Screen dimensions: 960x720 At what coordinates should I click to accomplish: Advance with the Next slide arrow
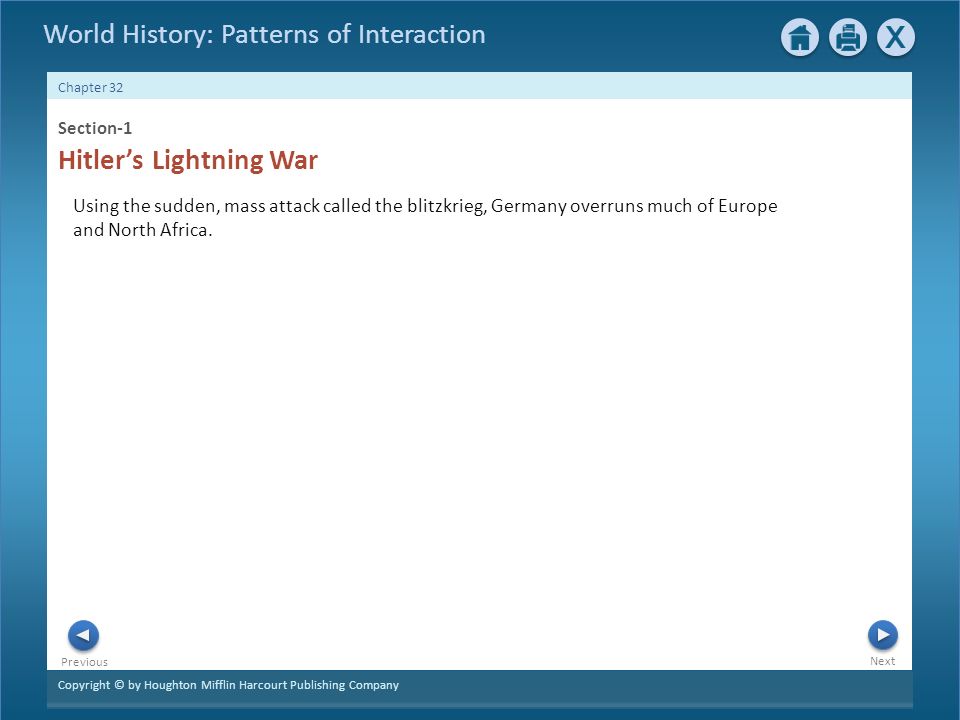pos(883,635)
